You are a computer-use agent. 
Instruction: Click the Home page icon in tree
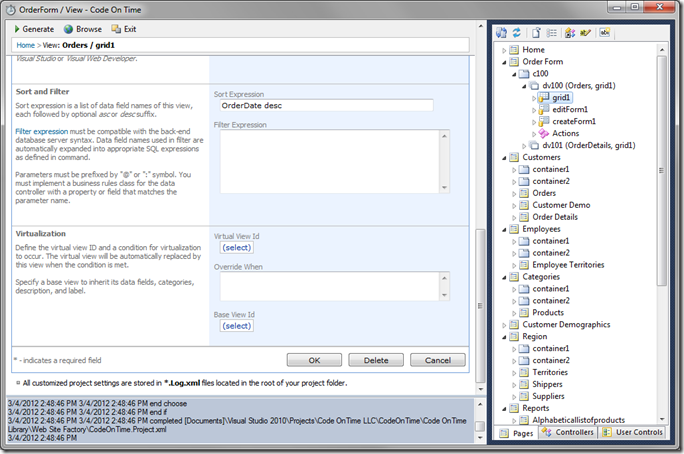tap(514, 50)
